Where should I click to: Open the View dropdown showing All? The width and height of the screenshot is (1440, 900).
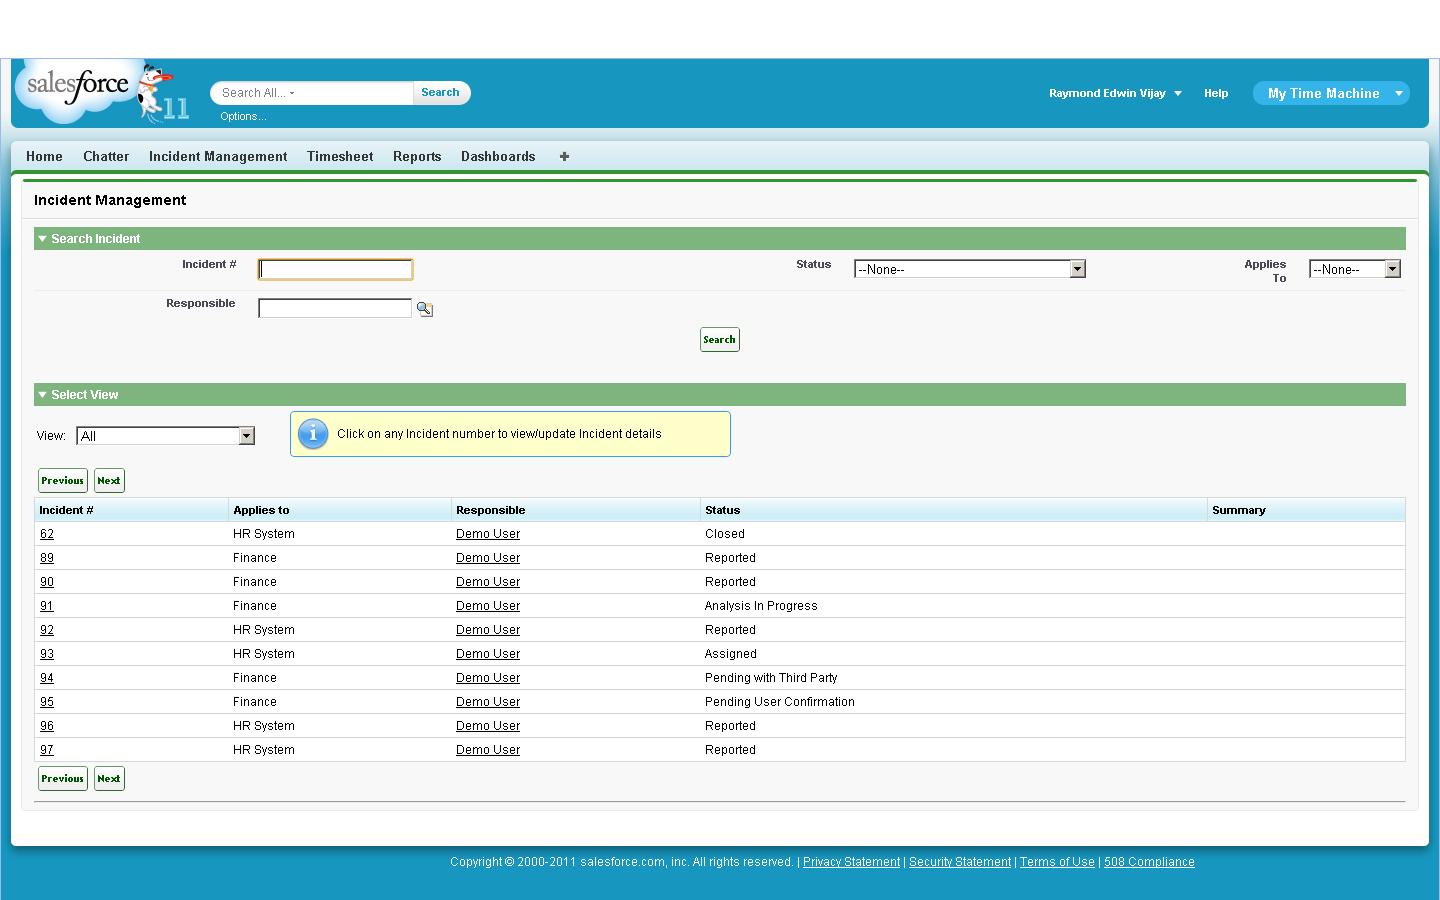click(x=246, y=435)
